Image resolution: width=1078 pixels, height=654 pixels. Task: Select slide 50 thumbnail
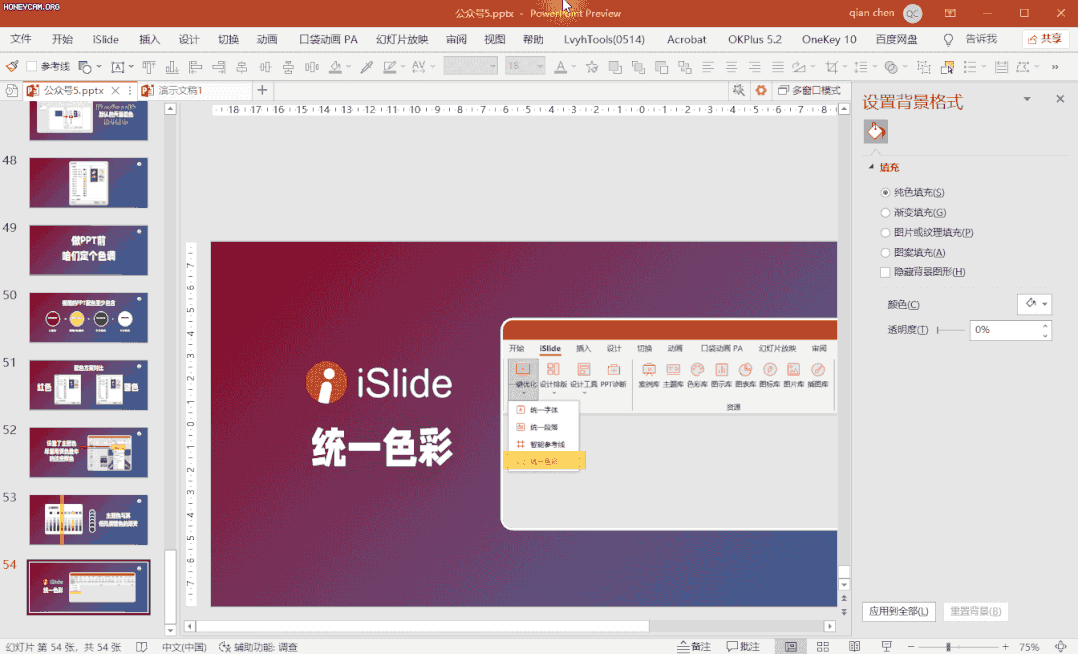pyautogui.click(x=89, y=318)
